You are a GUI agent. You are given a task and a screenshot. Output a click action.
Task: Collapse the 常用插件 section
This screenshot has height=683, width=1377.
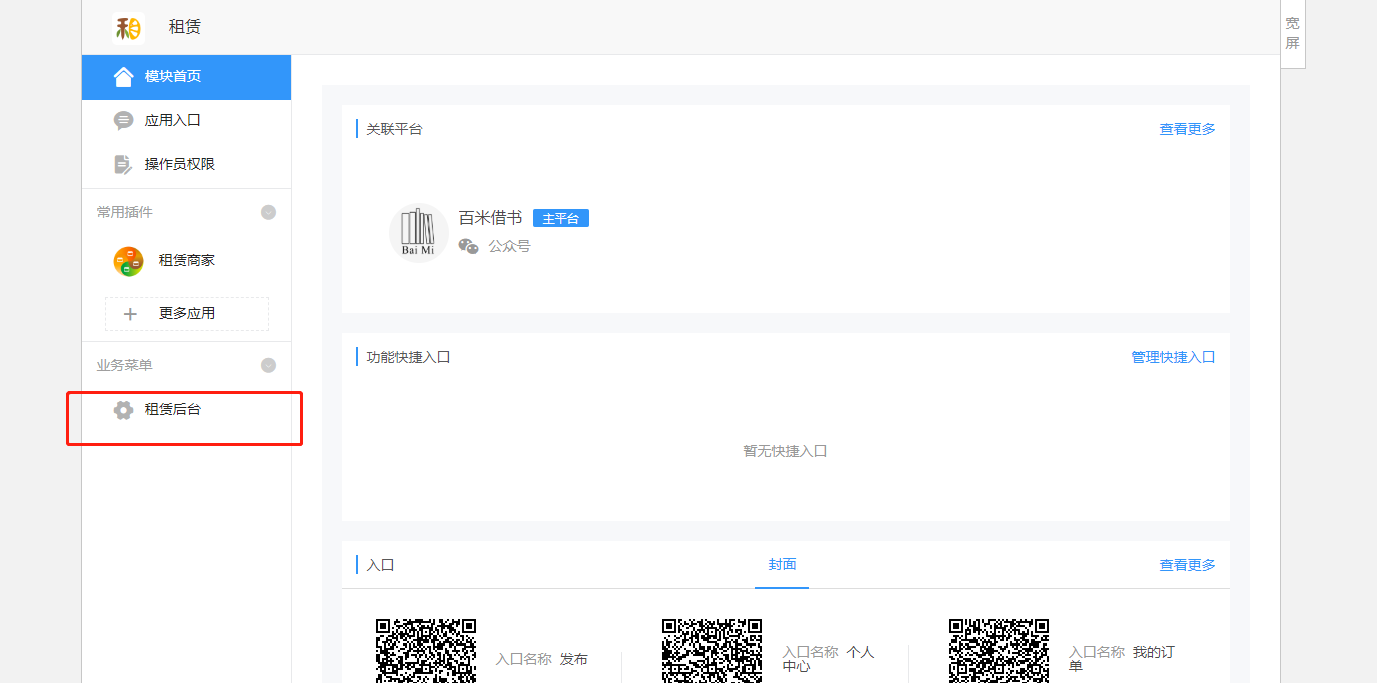click(x=268, y=212)
